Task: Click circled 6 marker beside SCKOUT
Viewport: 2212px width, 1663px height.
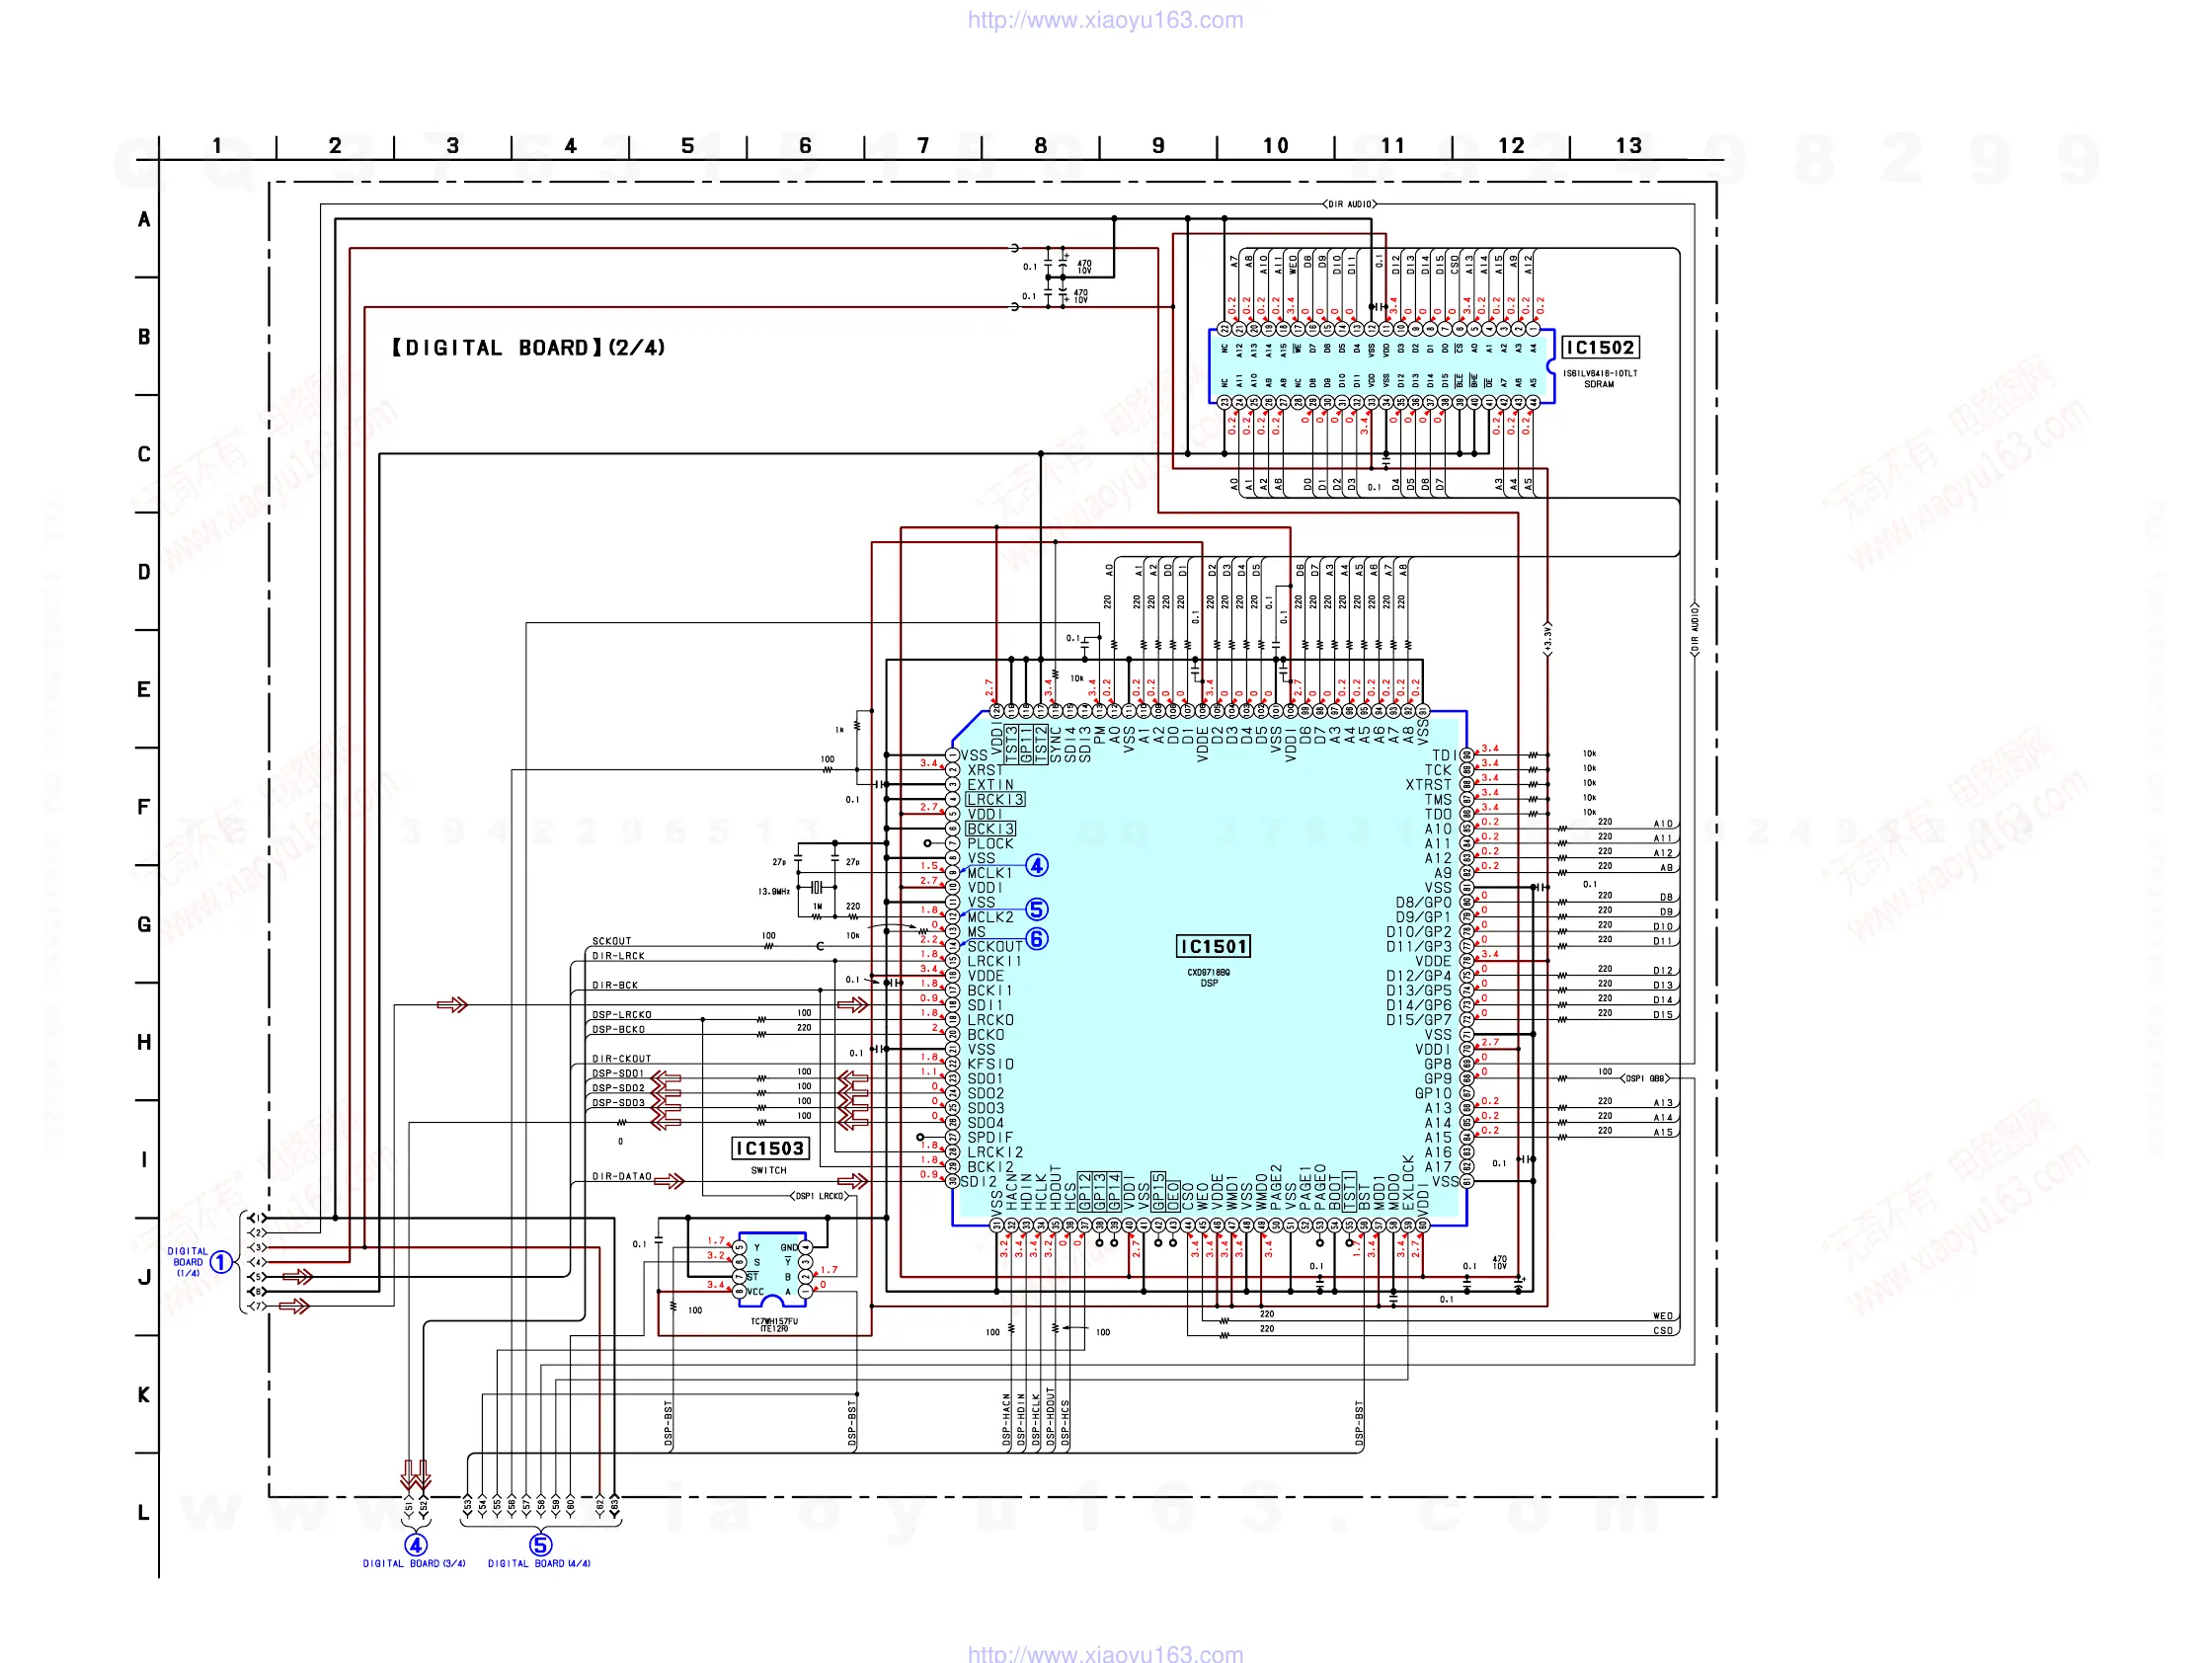Action: pyautogui.click(x=1036, y=938)
